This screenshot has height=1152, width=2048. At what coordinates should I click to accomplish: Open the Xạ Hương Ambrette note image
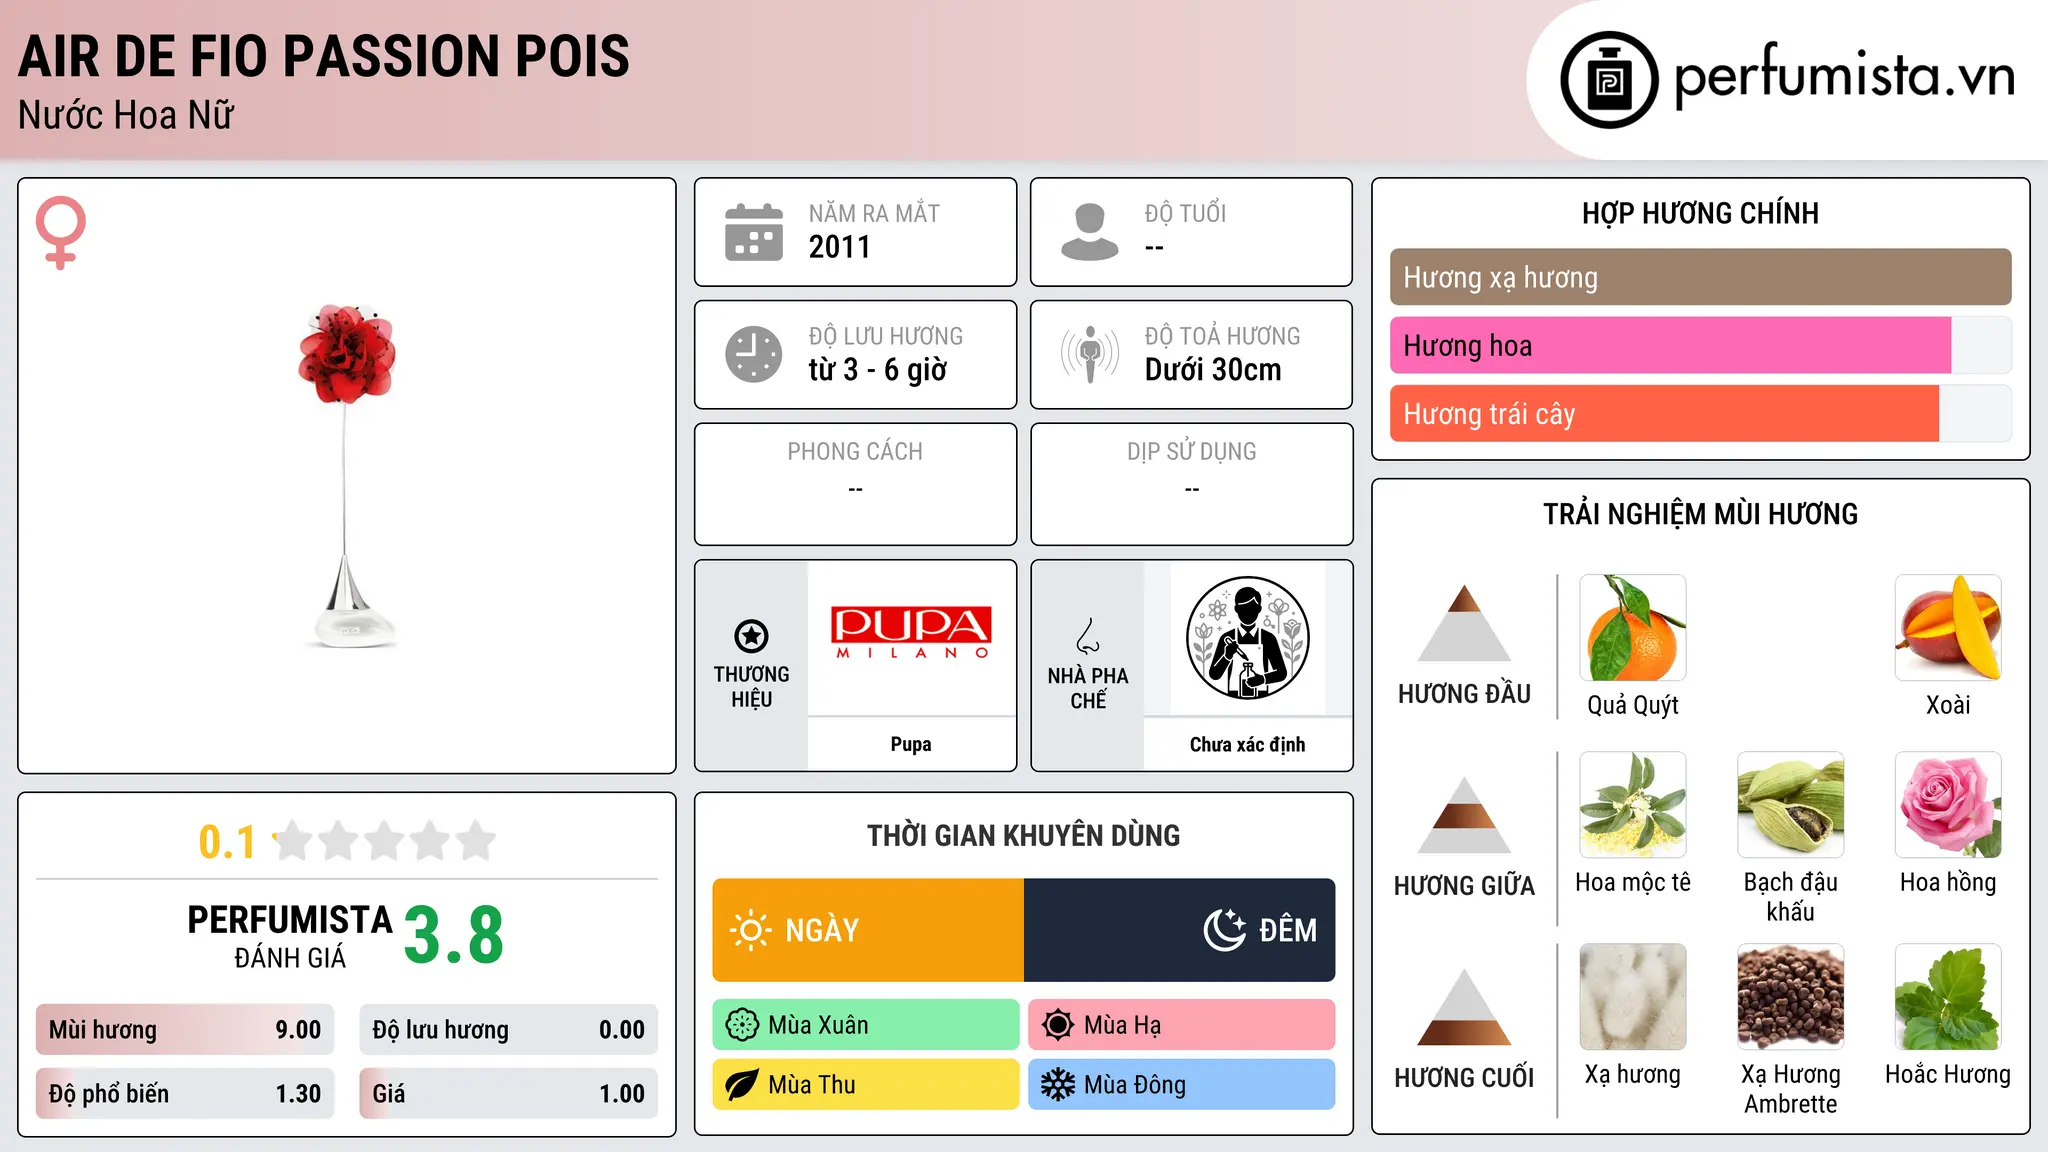(1791, 997)
